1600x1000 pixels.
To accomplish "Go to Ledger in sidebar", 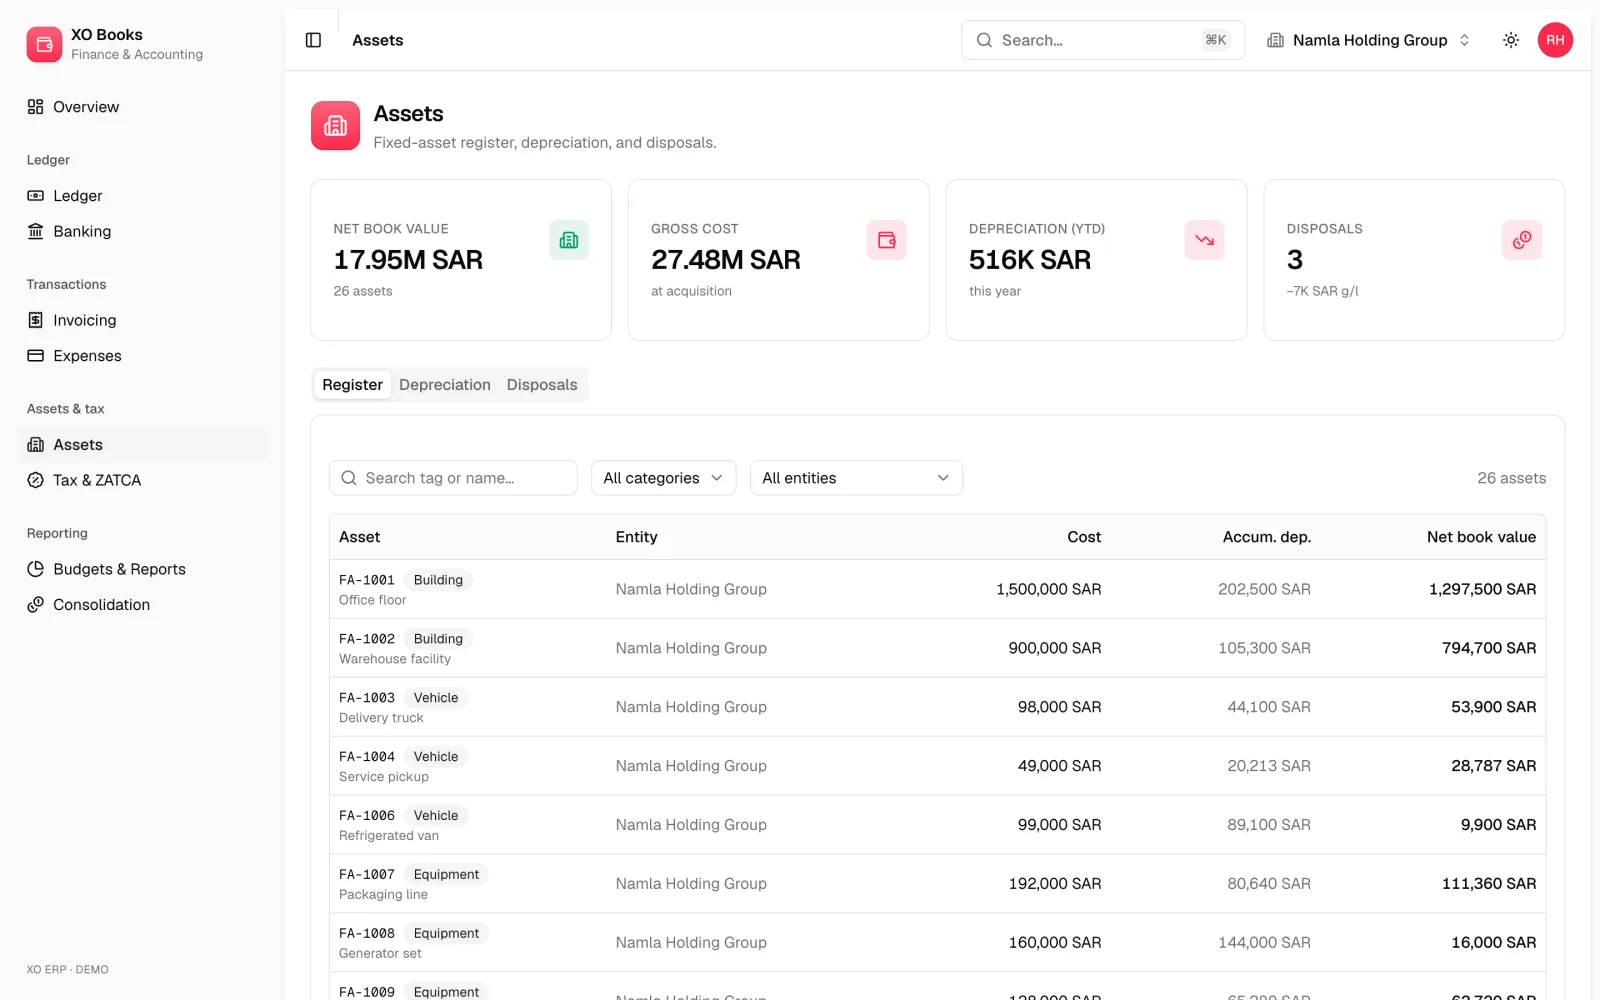I will pyautogui.click(x=142, y=196).
